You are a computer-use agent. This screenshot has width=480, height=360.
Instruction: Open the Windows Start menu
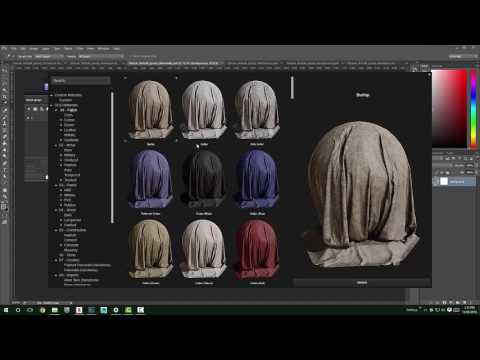pyautogui.click(x=6, y=310)
